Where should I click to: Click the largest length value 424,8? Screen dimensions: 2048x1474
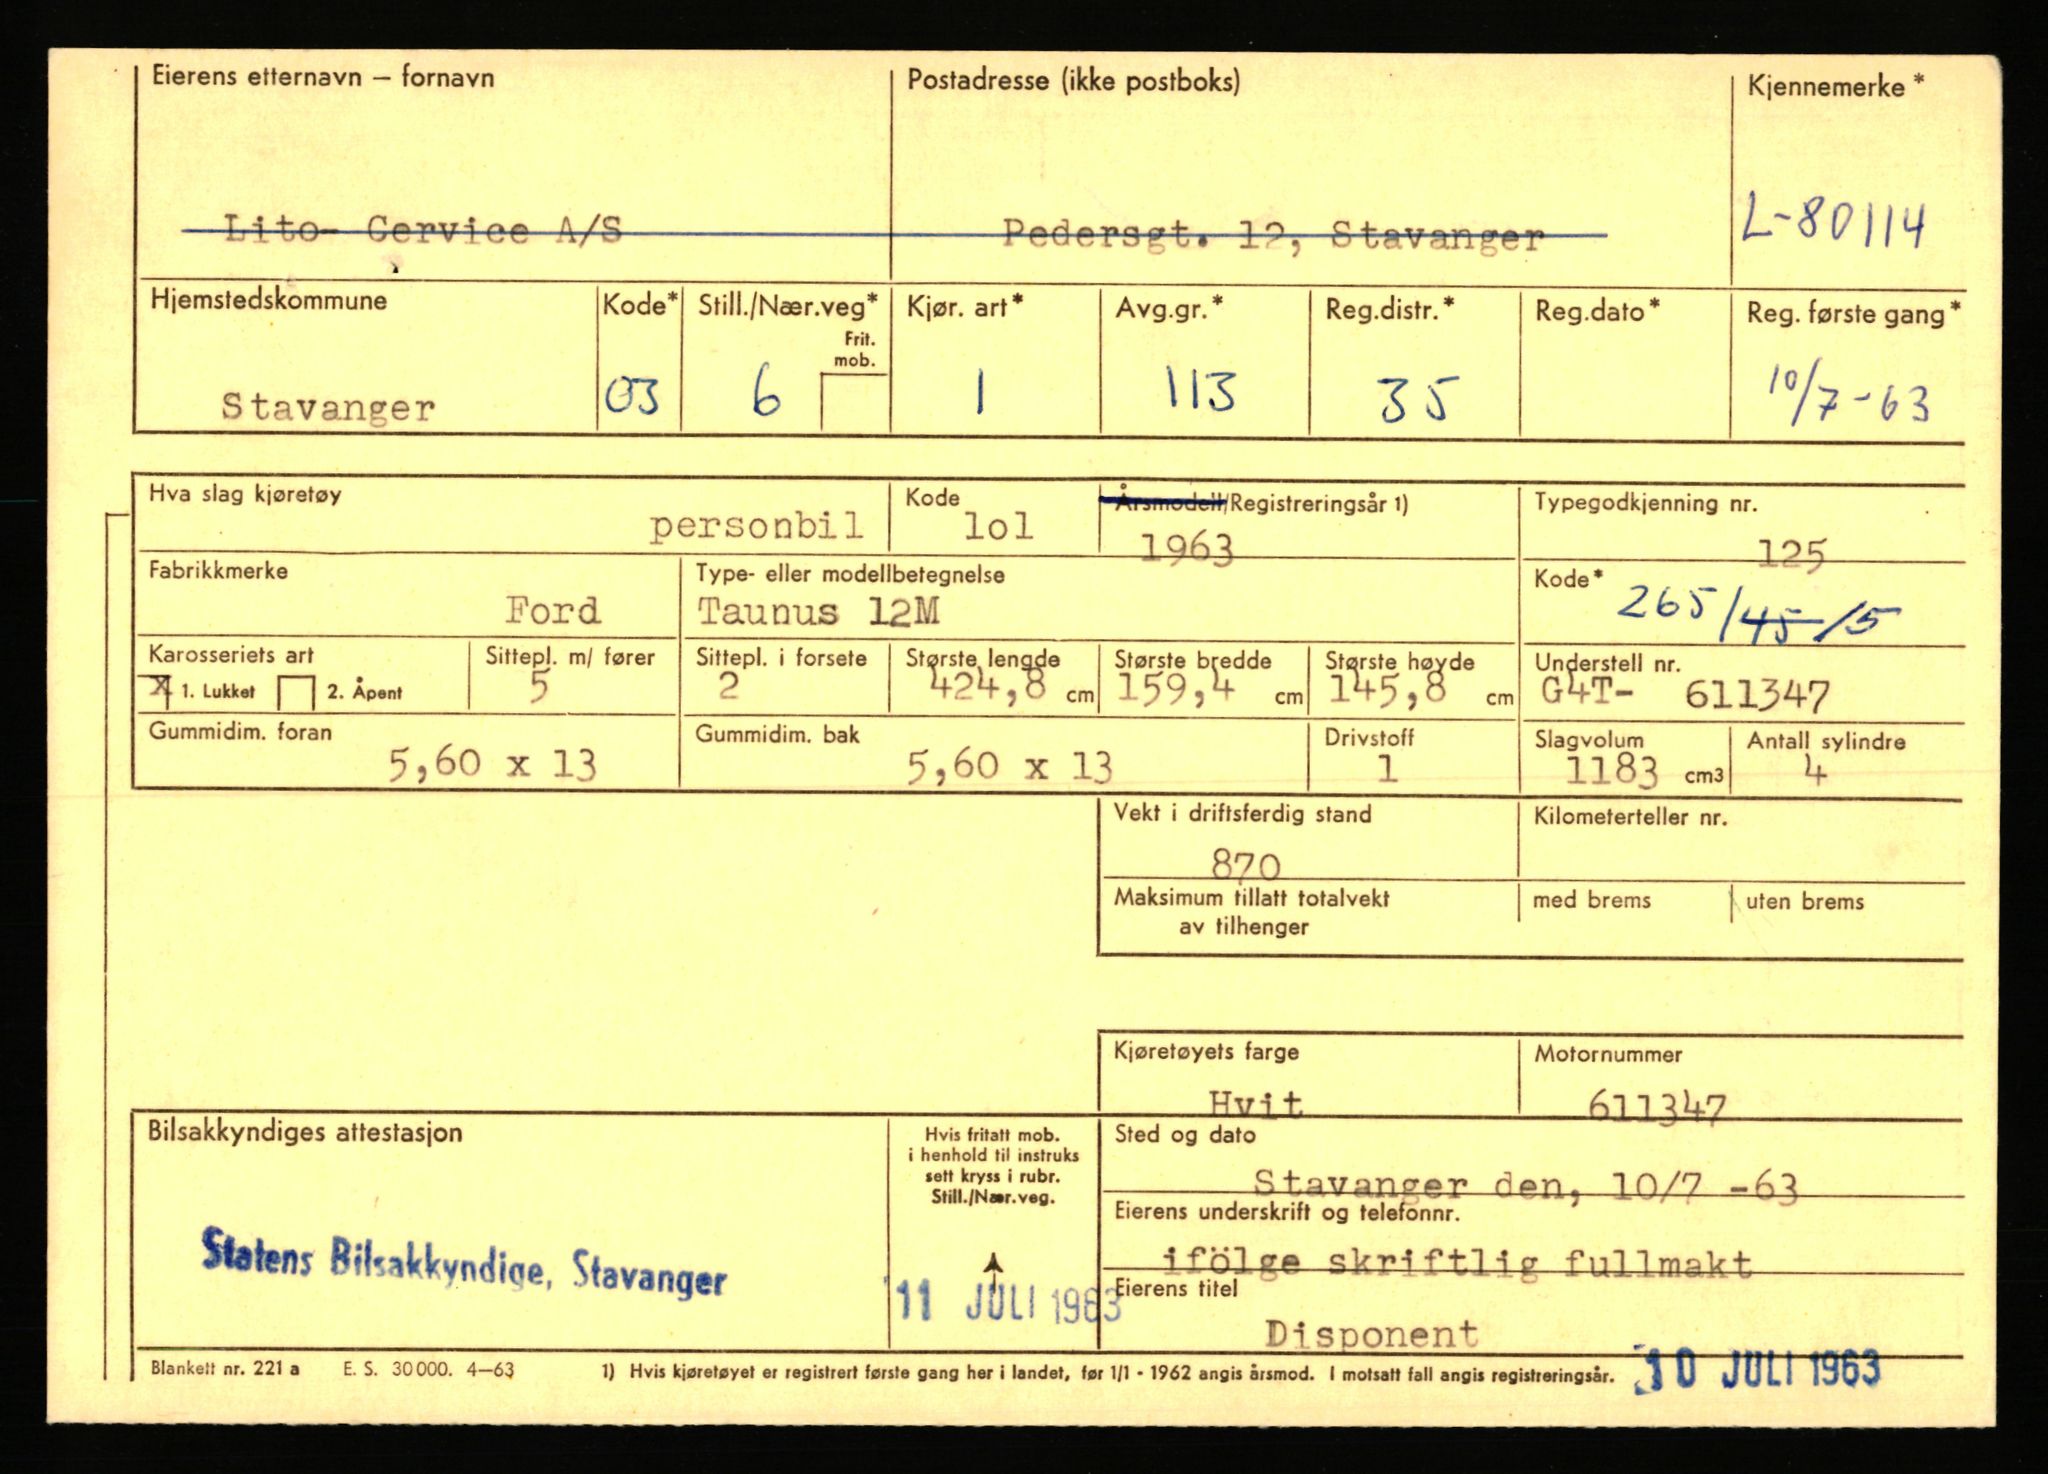(987, 685)
